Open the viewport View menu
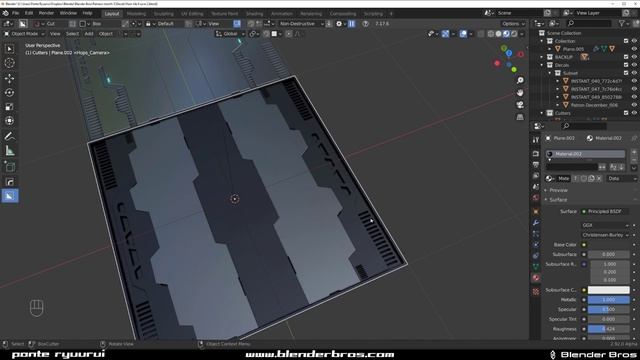Screen dimensions: 640x360 click(x=55, y=34)
